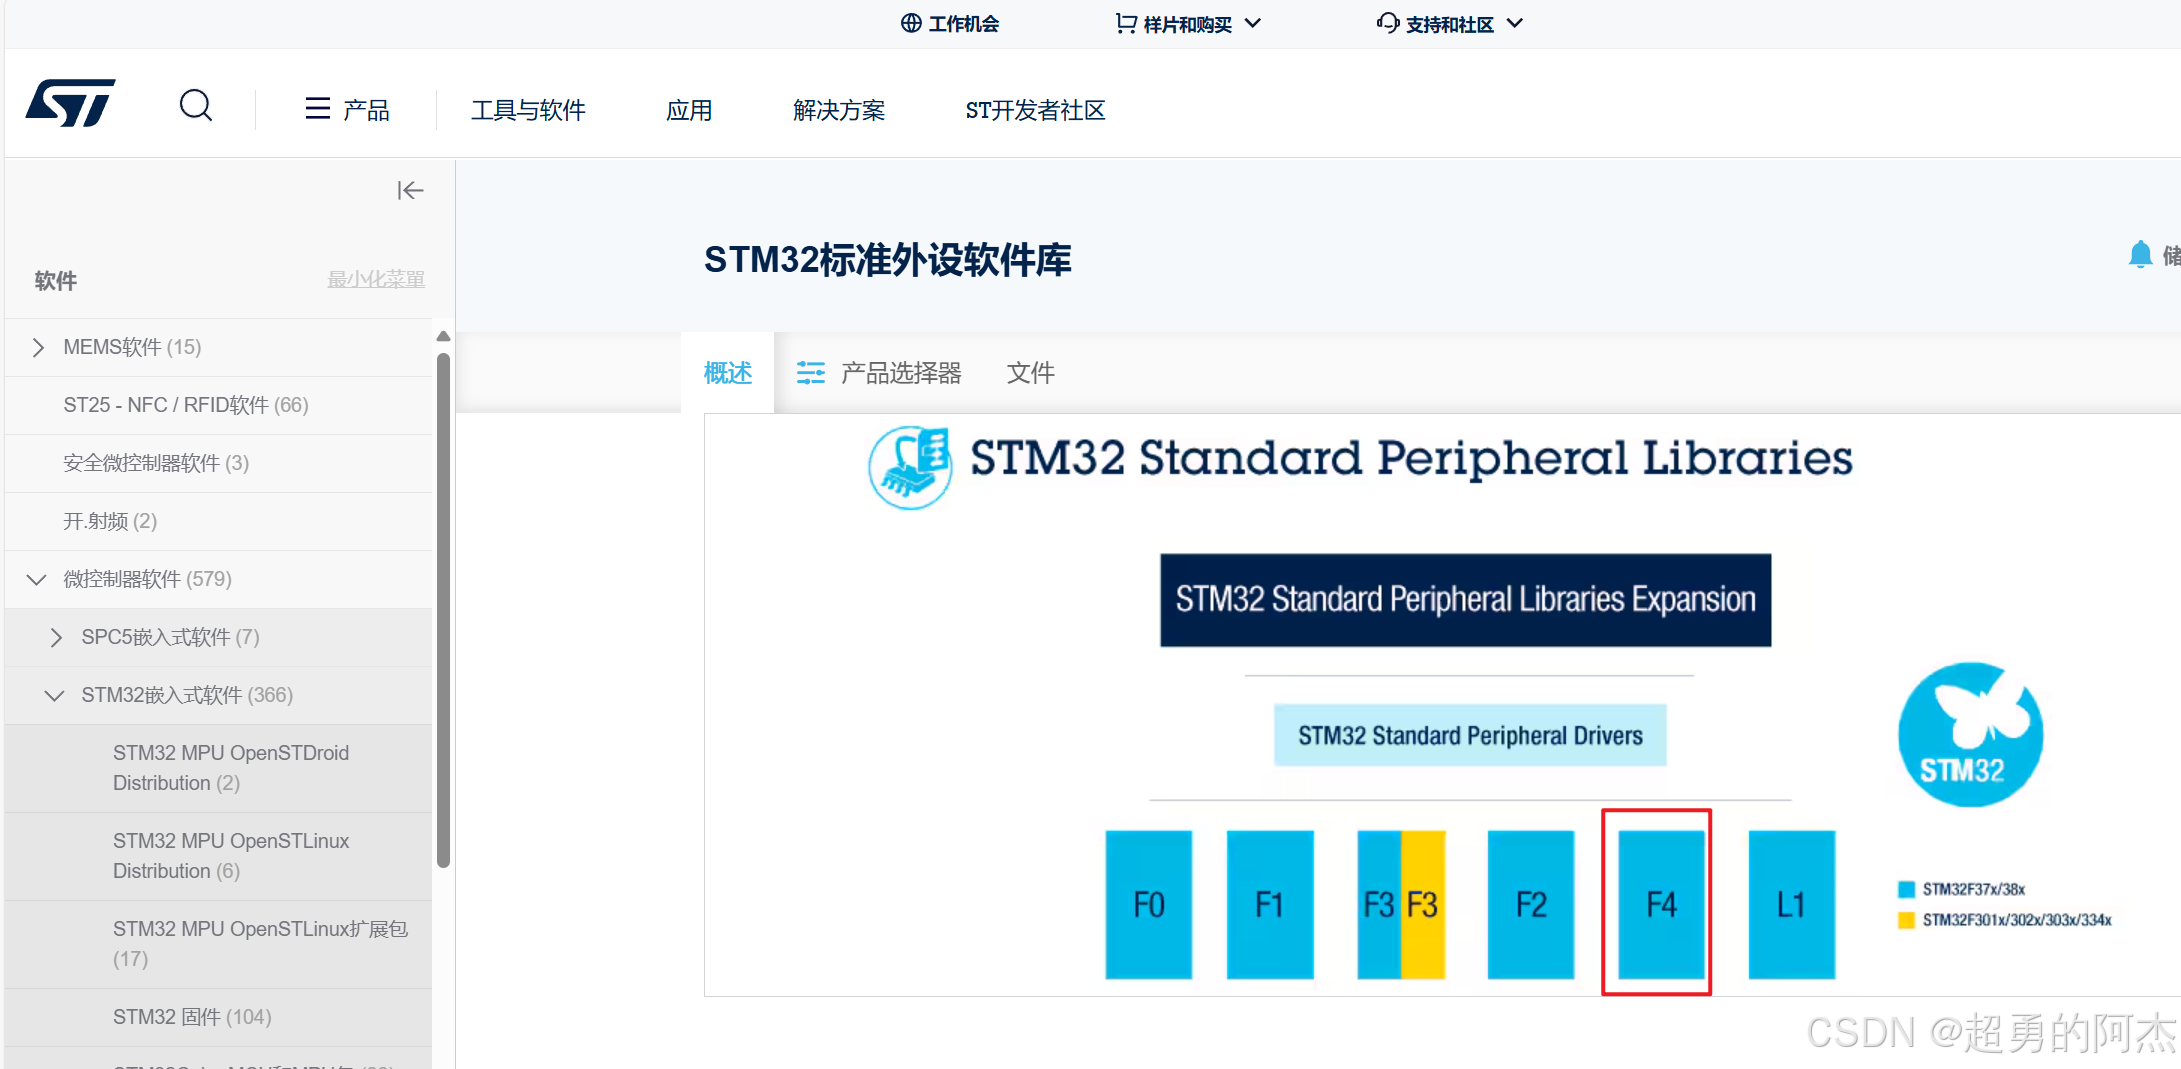Screen dimensions: 2181x1069
Task: Collapse the 微控制器软件 tree chevron
Action: pyautogui.click(x=37, y=579)
